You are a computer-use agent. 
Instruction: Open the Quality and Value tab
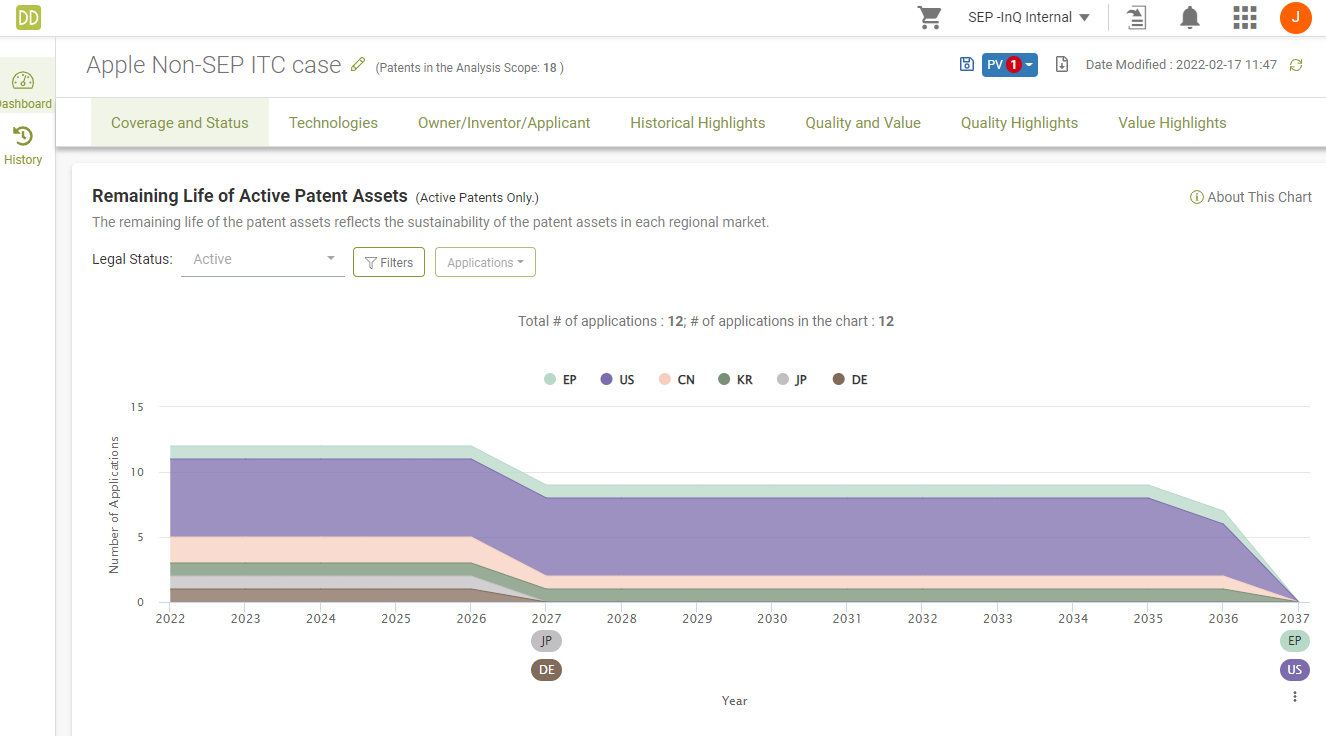(x=863, y=123)
